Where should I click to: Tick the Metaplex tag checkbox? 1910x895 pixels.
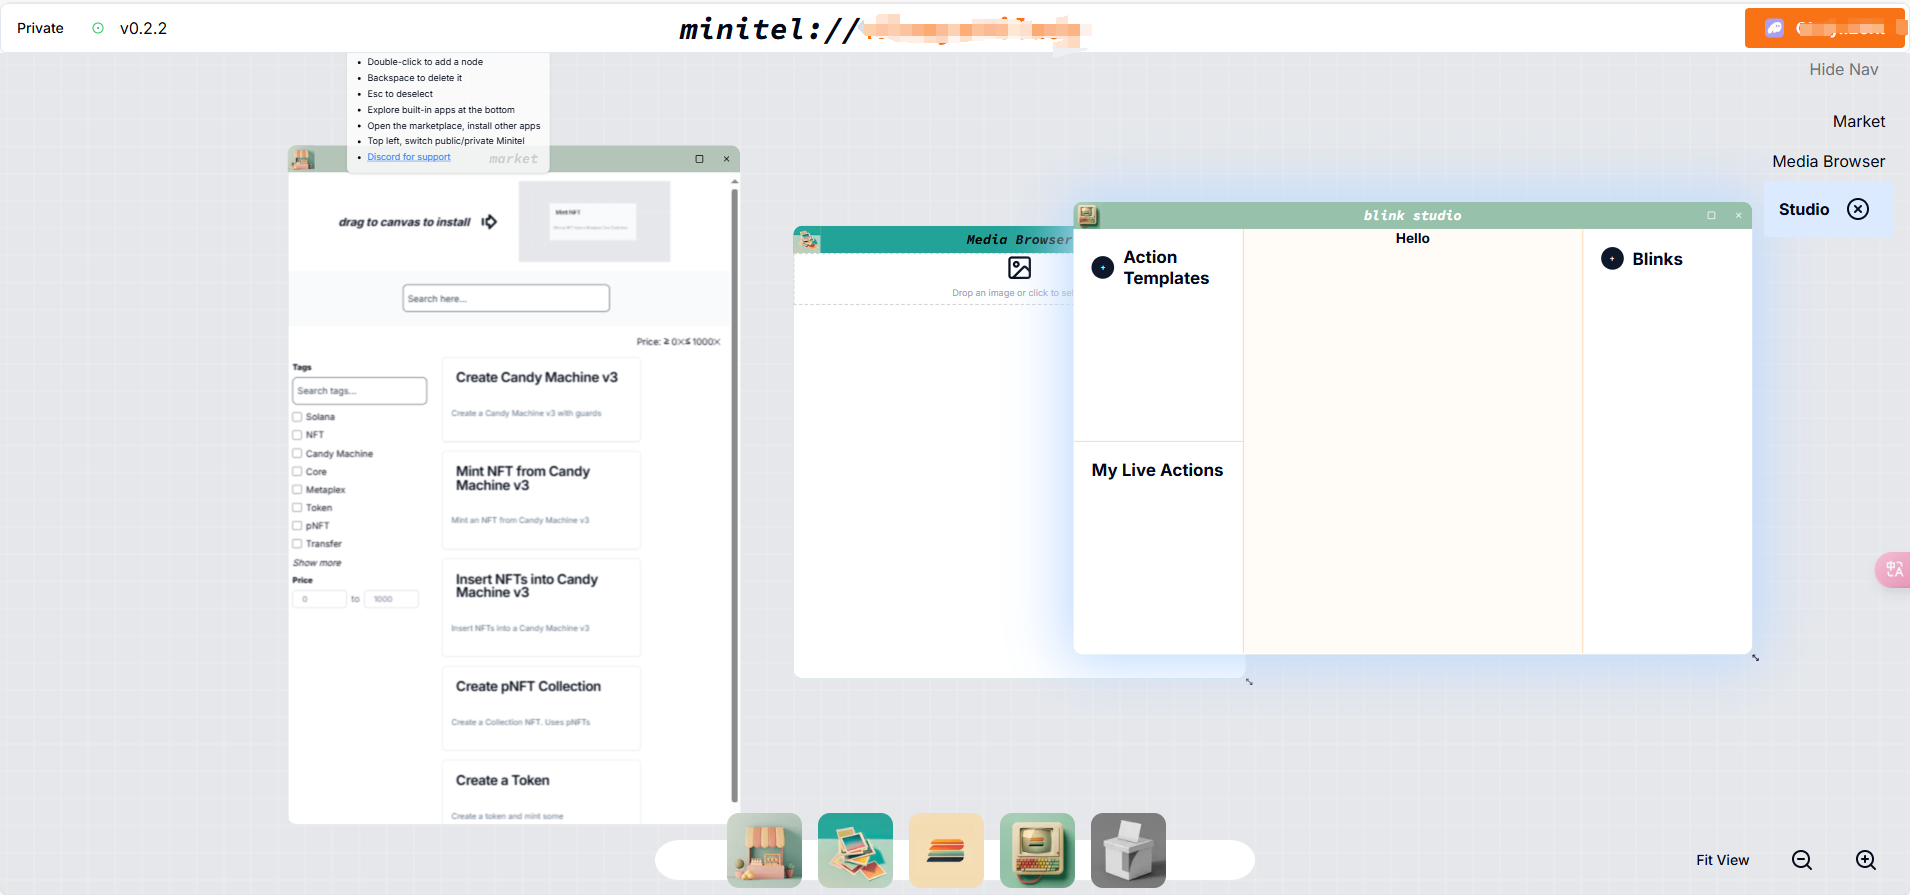[297, 490]
